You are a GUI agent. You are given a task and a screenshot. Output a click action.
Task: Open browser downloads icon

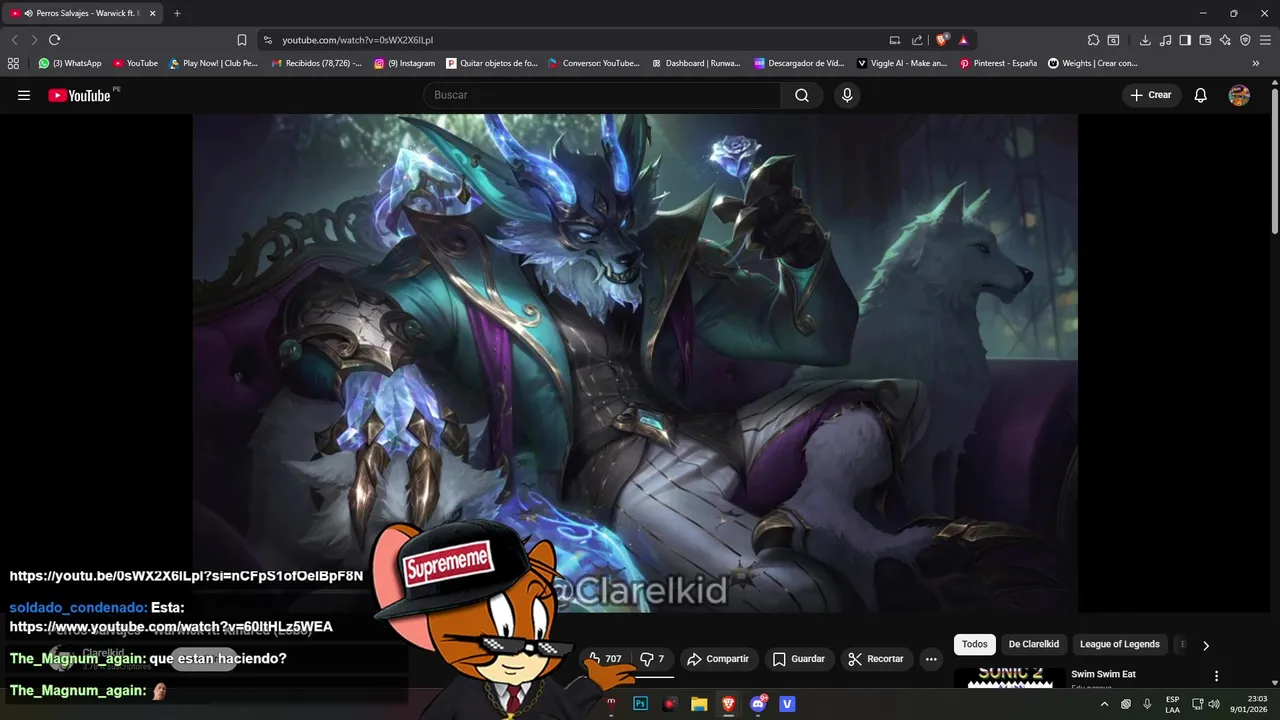point(1145,40)
